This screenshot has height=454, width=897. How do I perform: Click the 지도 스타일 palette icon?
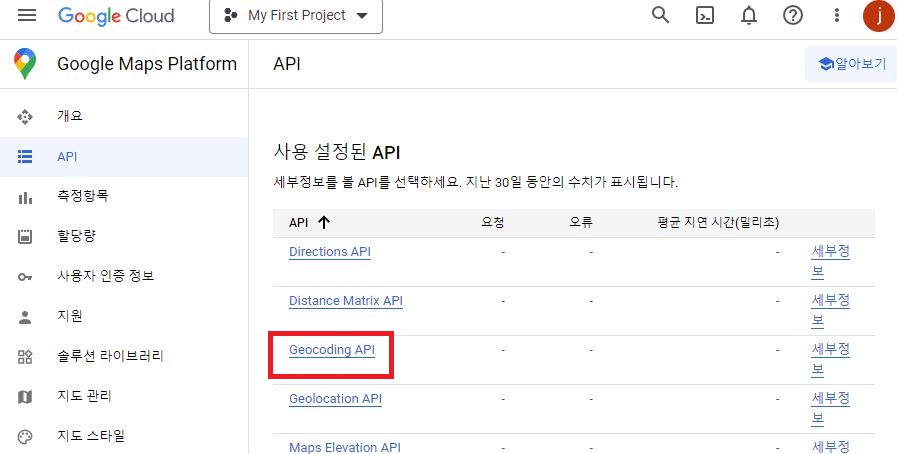[25, 437]
